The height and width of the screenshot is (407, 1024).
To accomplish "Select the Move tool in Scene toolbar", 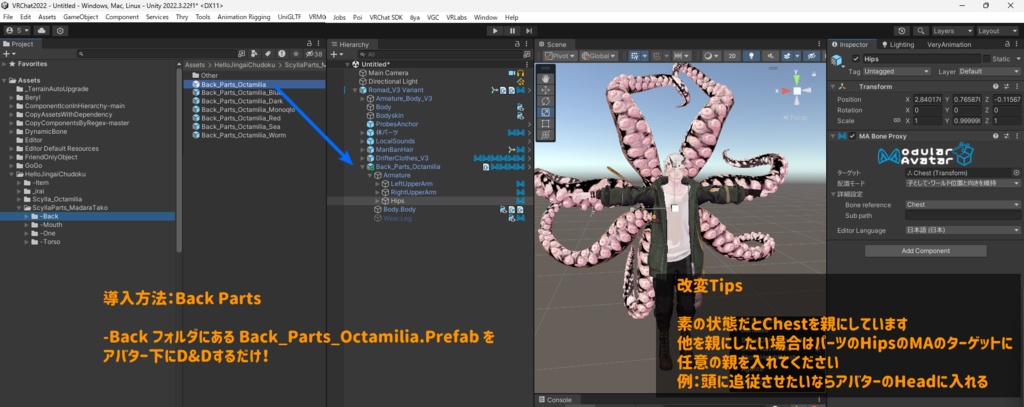I will point(545,90).
